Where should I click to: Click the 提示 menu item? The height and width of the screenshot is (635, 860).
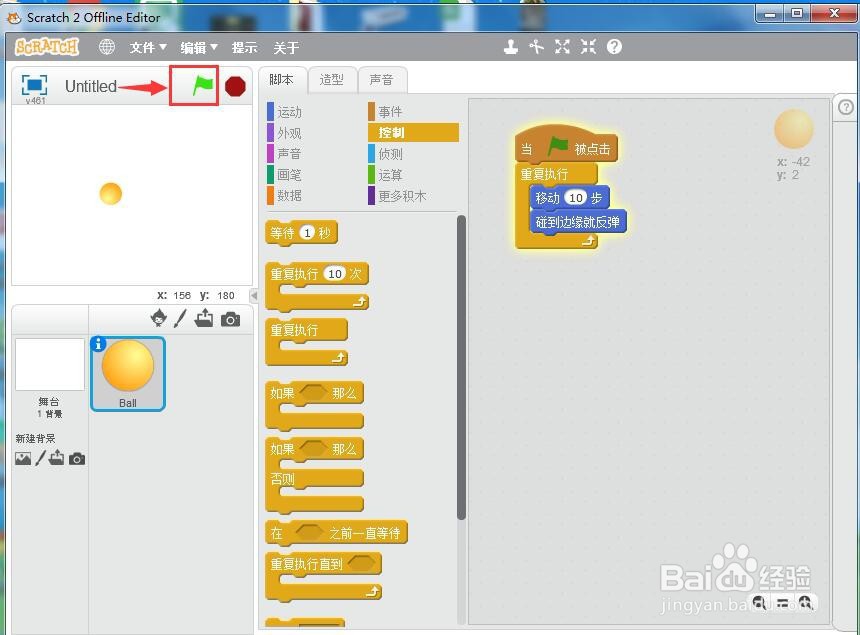(x=245, y=48)
